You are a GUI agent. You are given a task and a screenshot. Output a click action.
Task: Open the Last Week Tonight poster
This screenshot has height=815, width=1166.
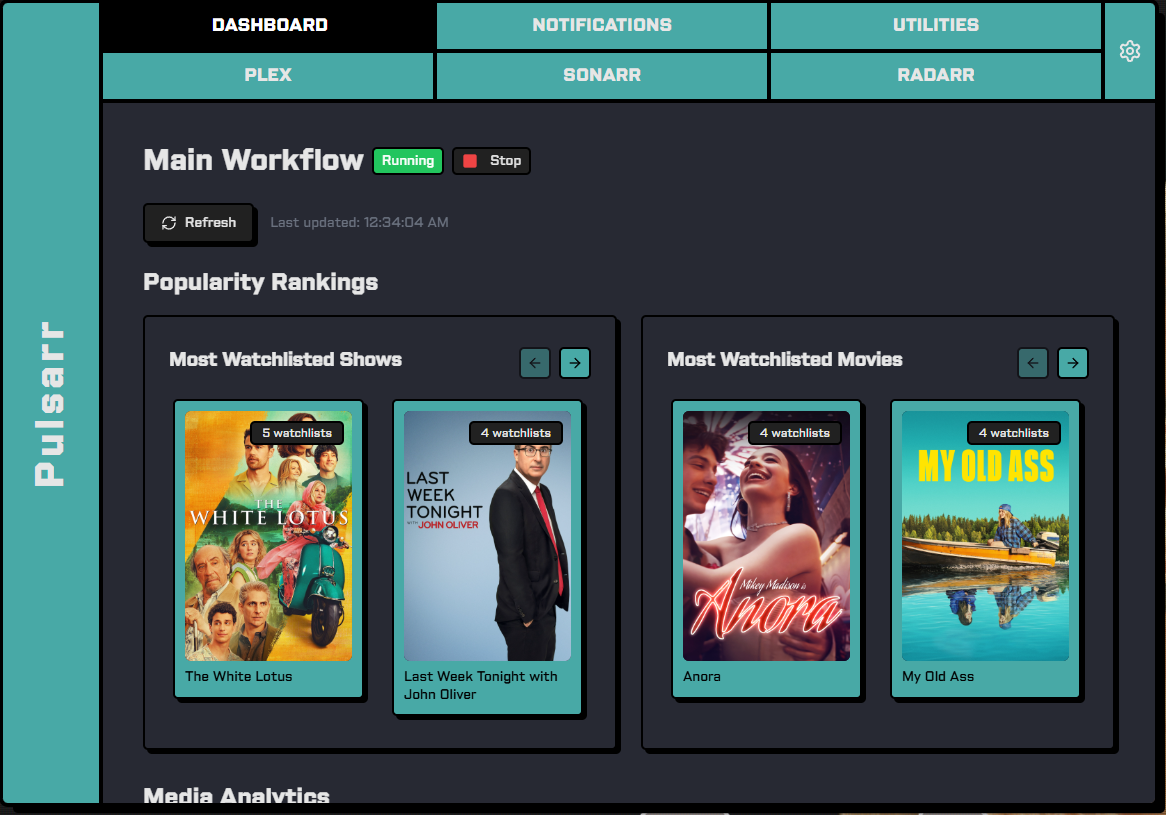pyautogui.click(x=487, y=536)
